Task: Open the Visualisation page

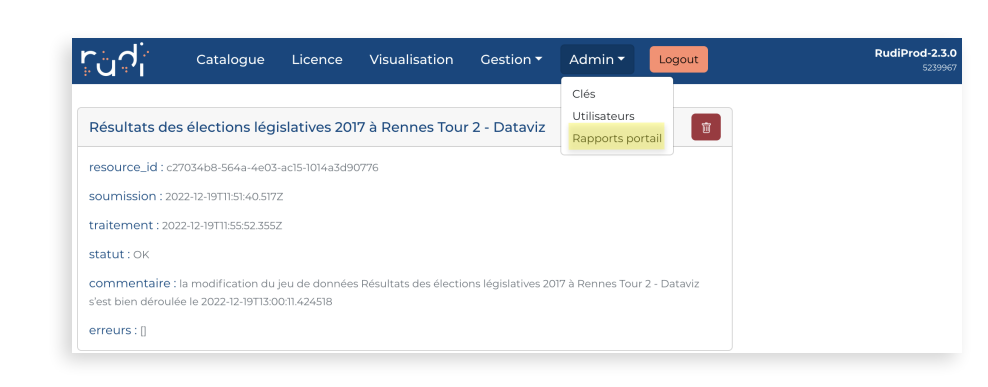Action: [411, 60]
